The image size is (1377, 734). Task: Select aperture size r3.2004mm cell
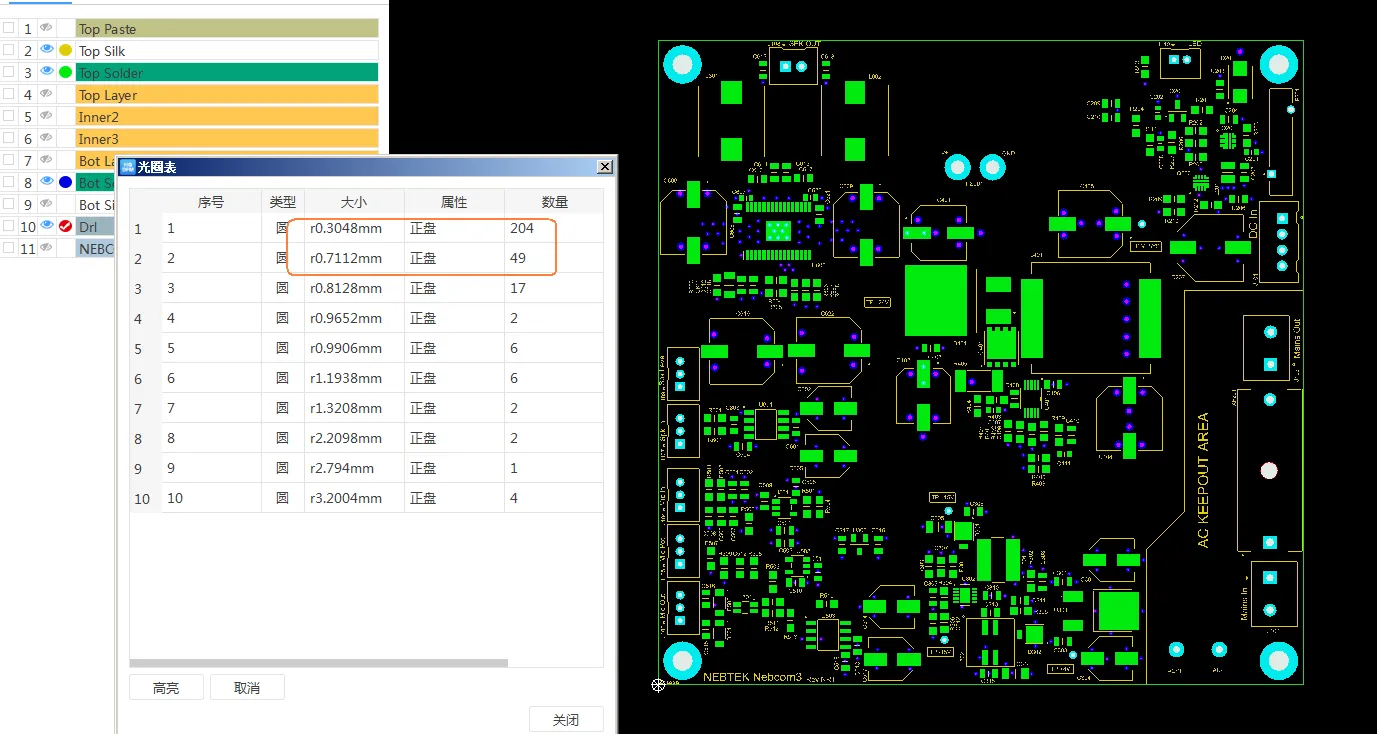coord(355,498)
